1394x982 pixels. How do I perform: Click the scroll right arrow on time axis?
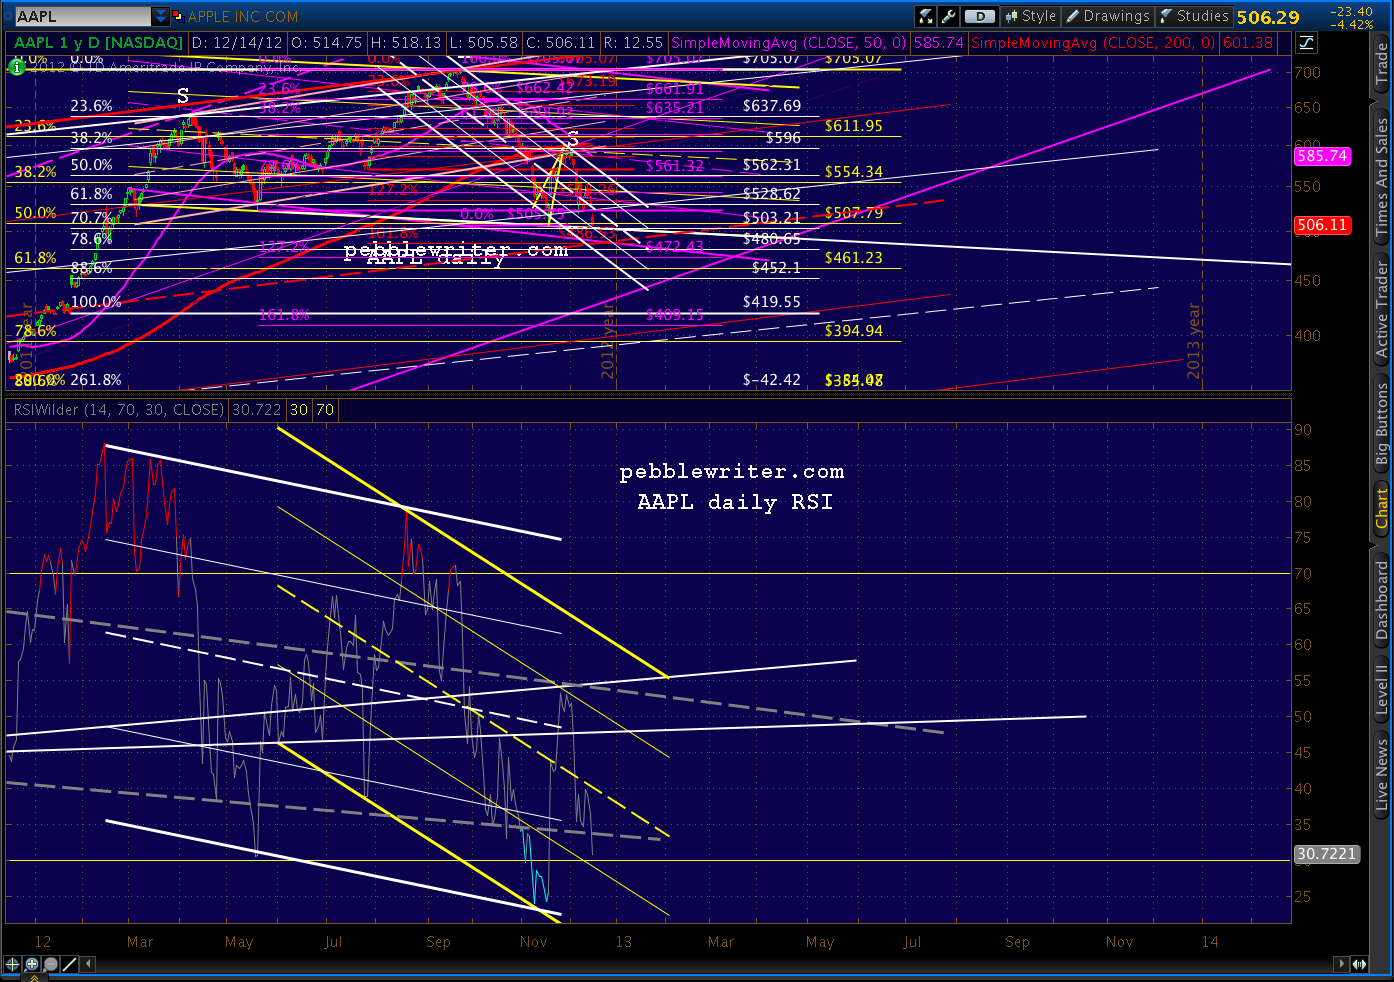pos(1342,964)
